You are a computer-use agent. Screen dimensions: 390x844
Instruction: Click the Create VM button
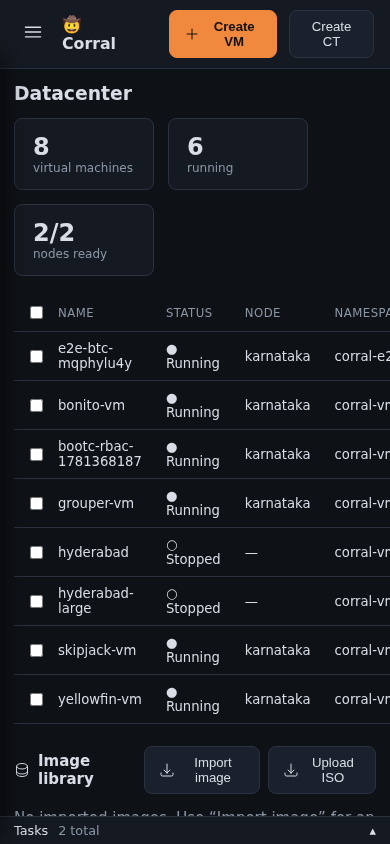click(223, 34)
